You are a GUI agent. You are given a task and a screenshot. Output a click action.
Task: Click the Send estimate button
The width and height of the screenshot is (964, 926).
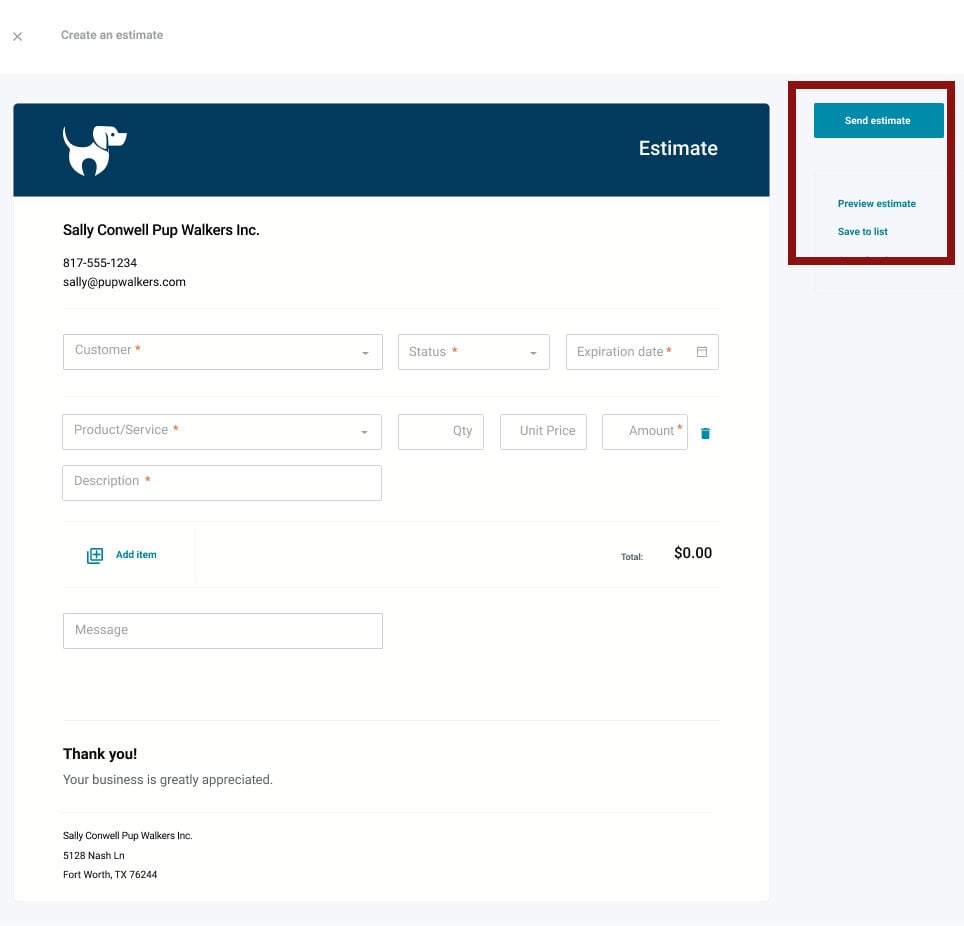[878, 120]
